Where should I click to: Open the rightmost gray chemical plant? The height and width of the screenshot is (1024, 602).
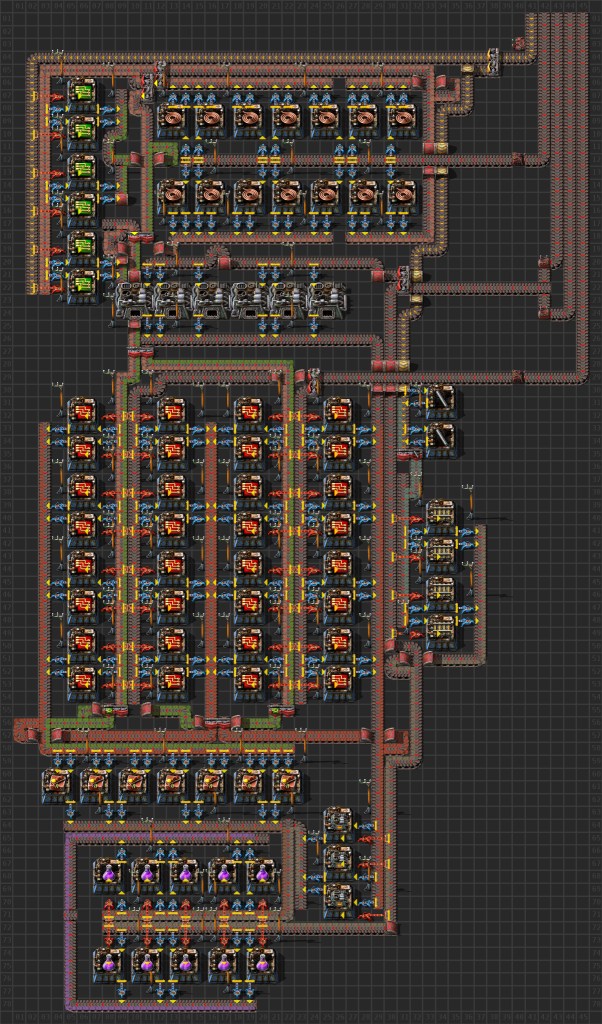coord(326,300)
